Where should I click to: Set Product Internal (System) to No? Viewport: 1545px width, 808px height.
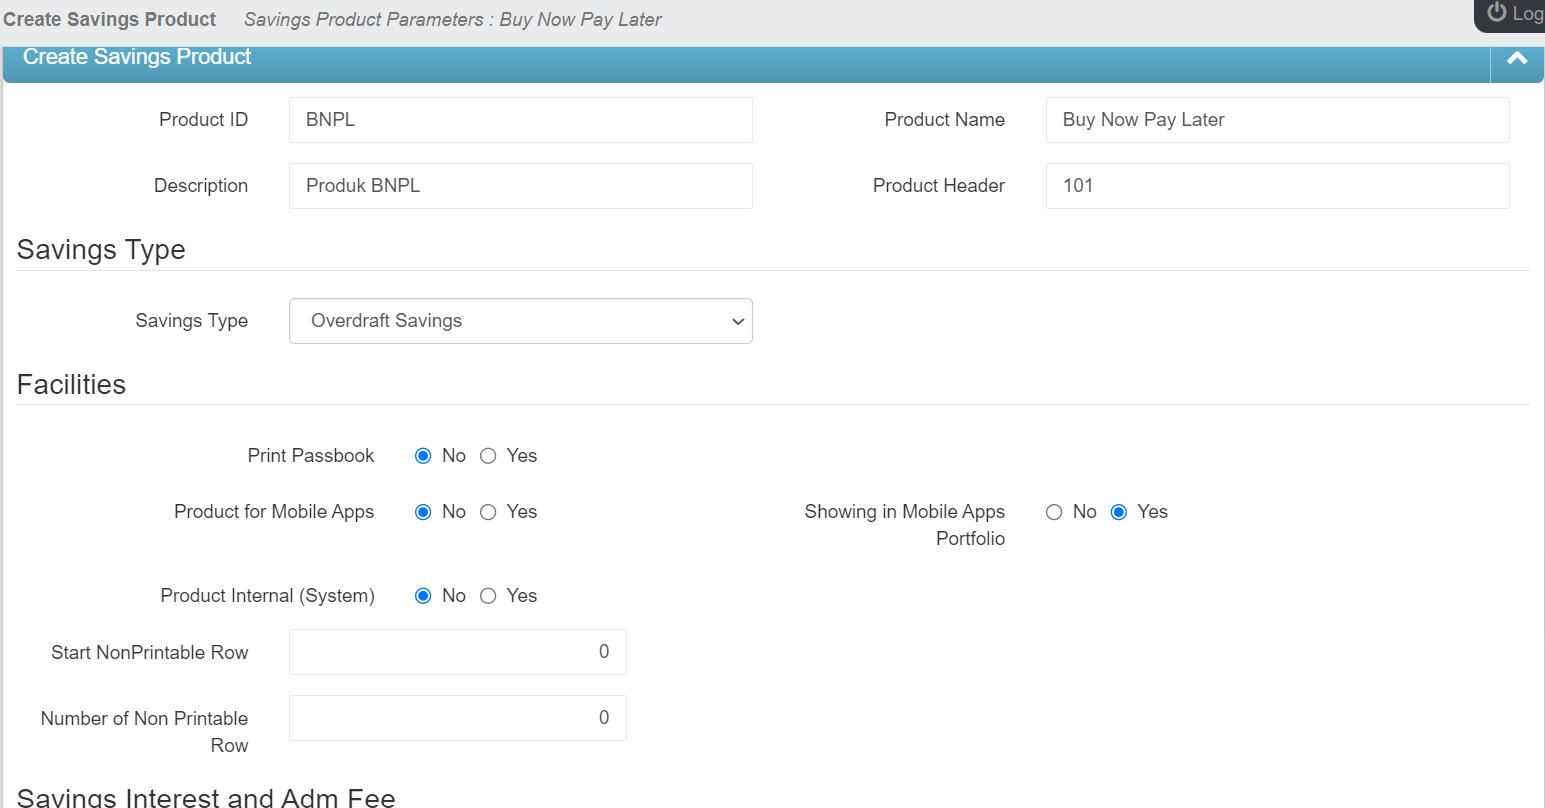point(423,596)
